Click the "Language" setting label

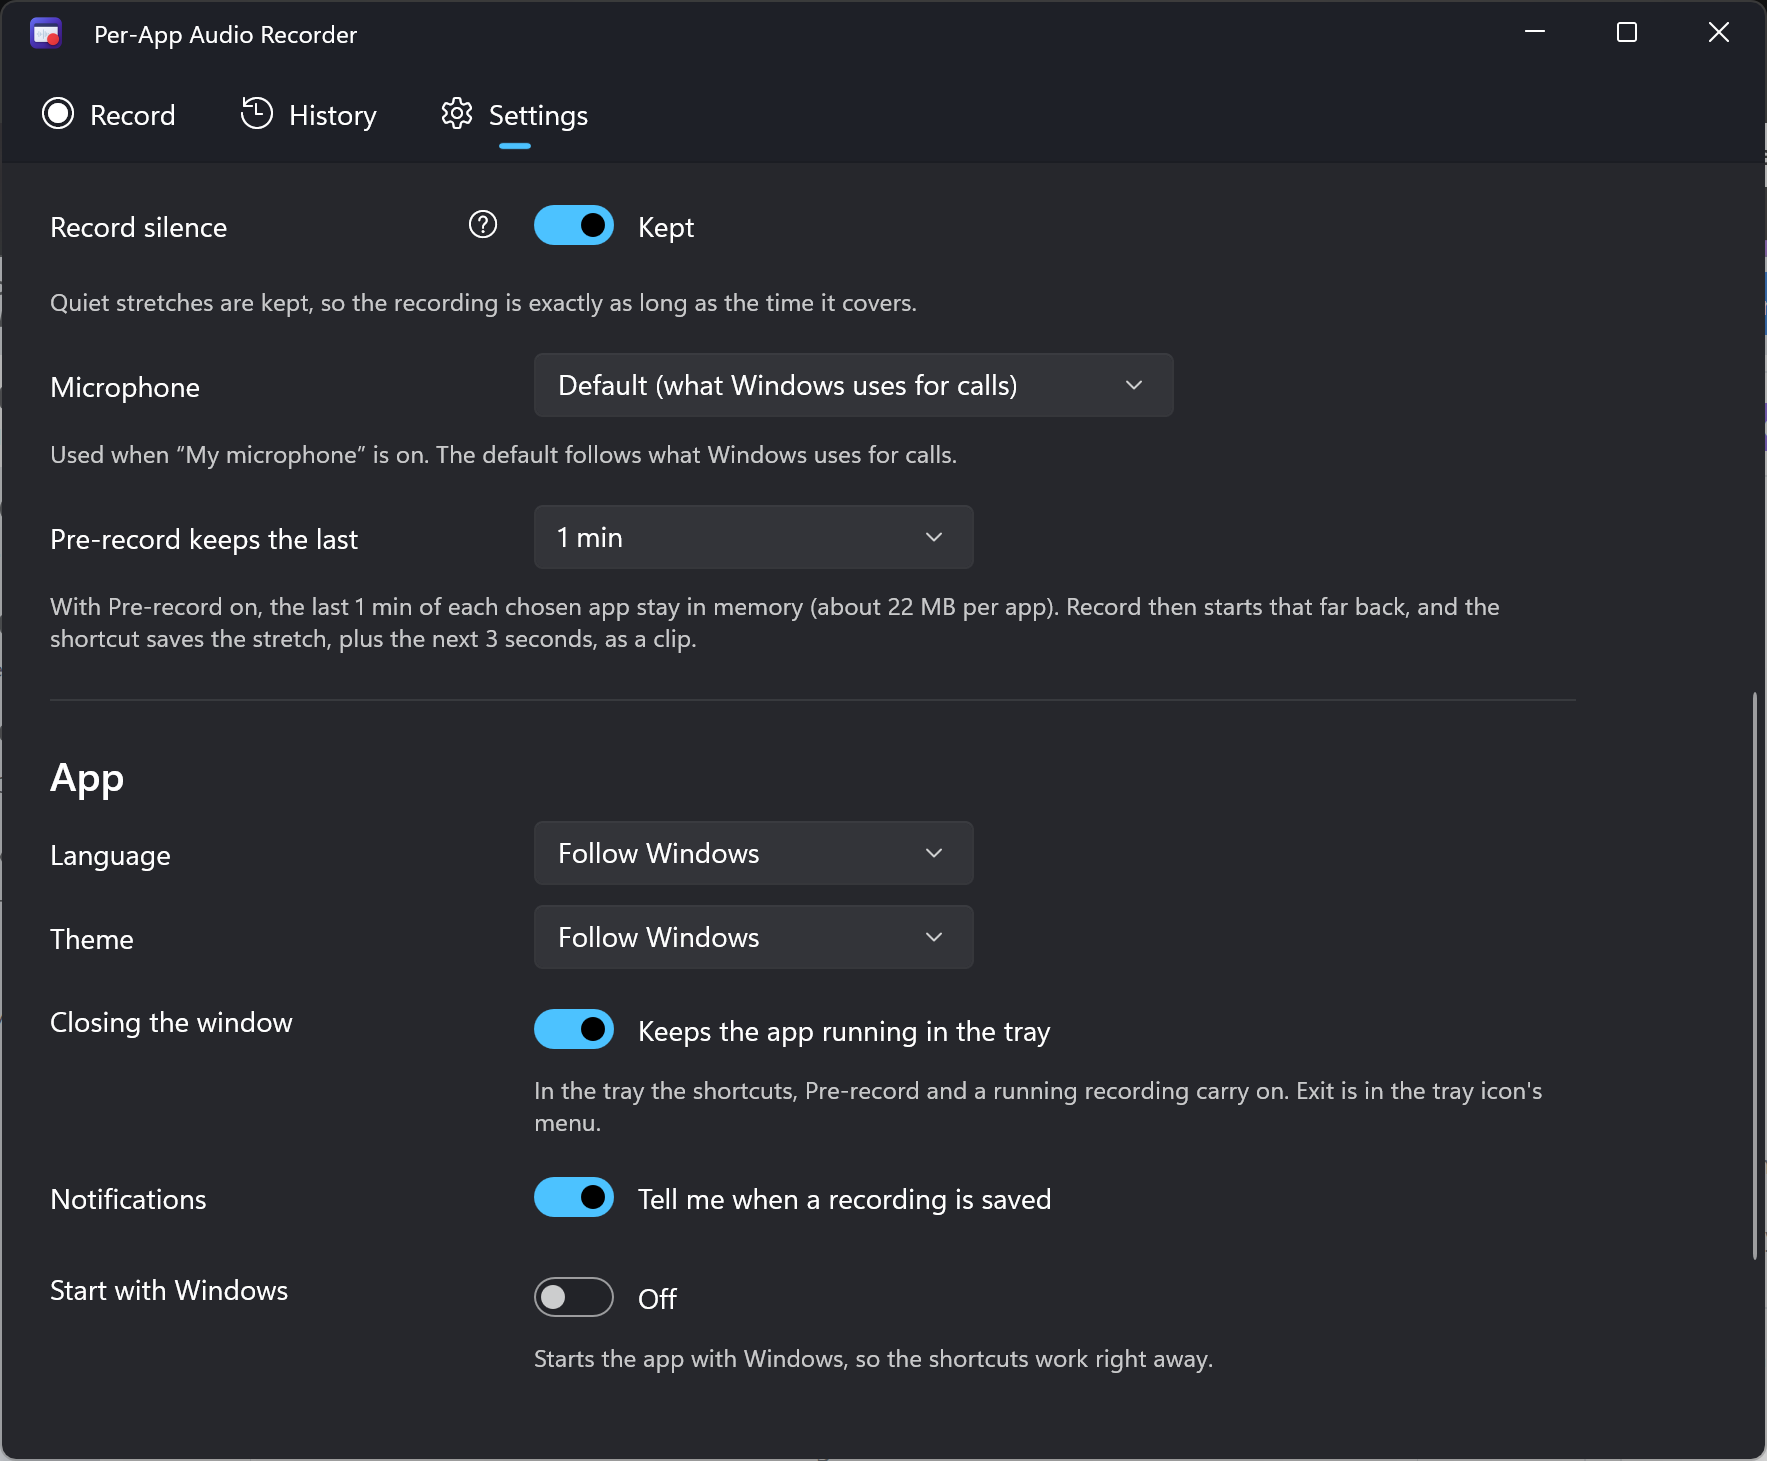coord(110,856)
